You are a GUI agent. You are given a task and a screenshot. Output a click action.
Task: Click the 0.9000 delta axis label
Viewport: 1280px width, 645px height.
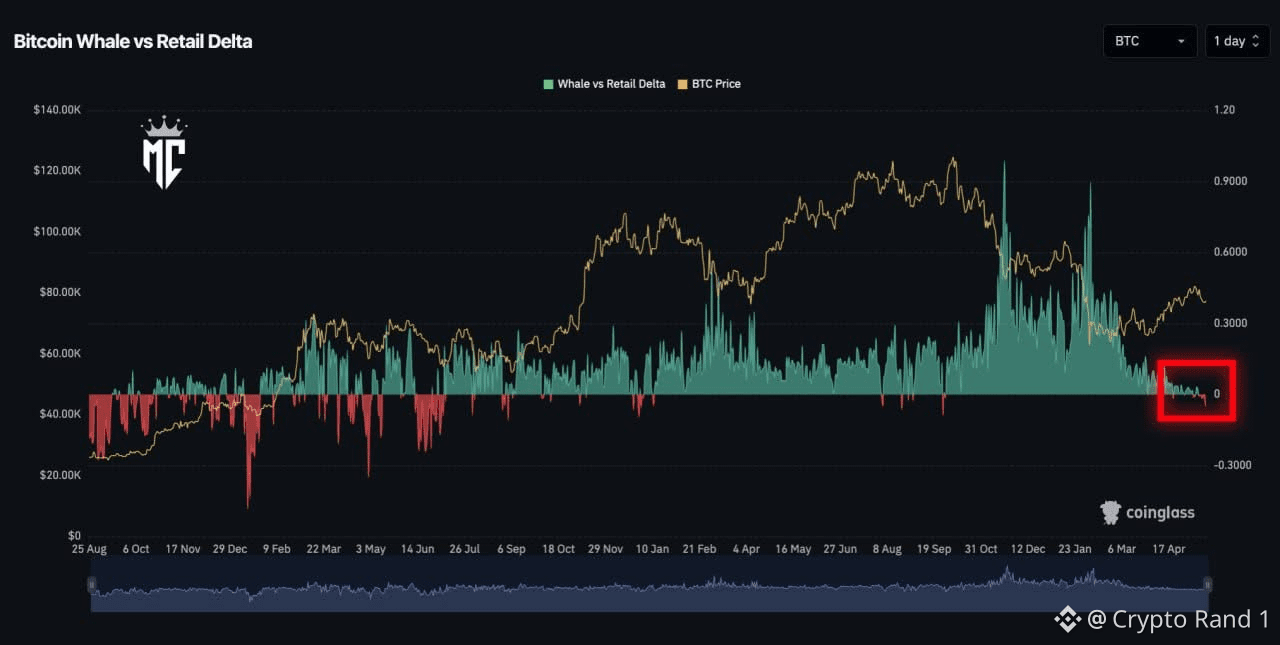tap(1230, 182)
